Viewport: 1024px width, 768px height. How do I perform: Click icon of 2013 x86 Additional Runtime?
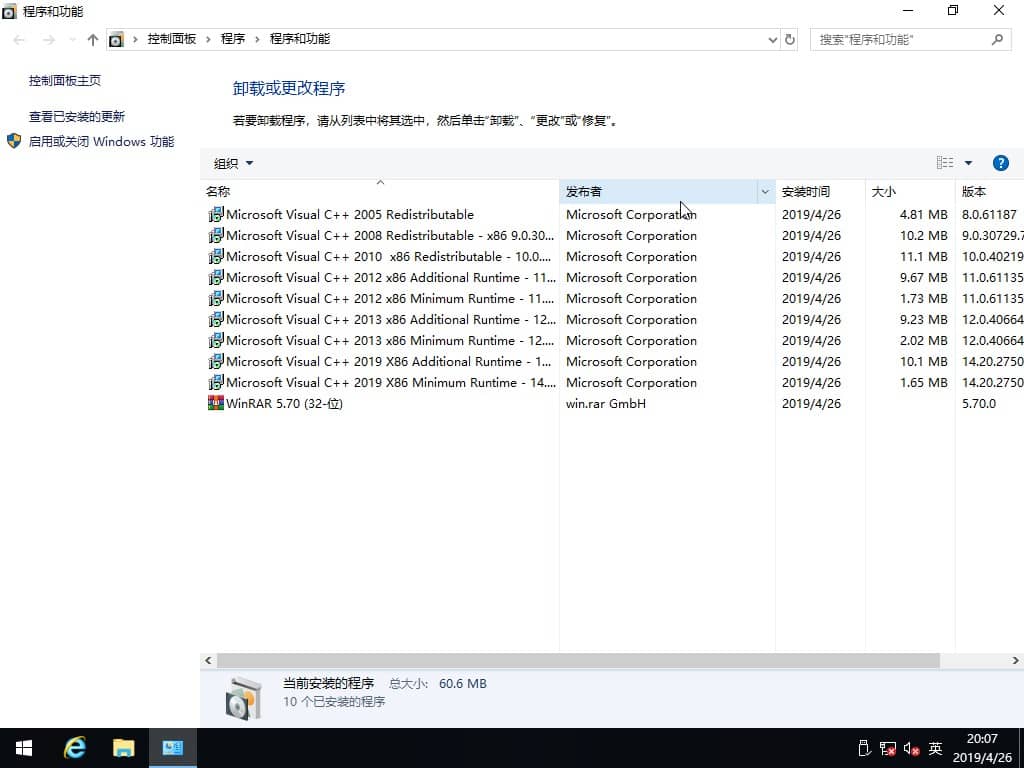pos(216,319)
